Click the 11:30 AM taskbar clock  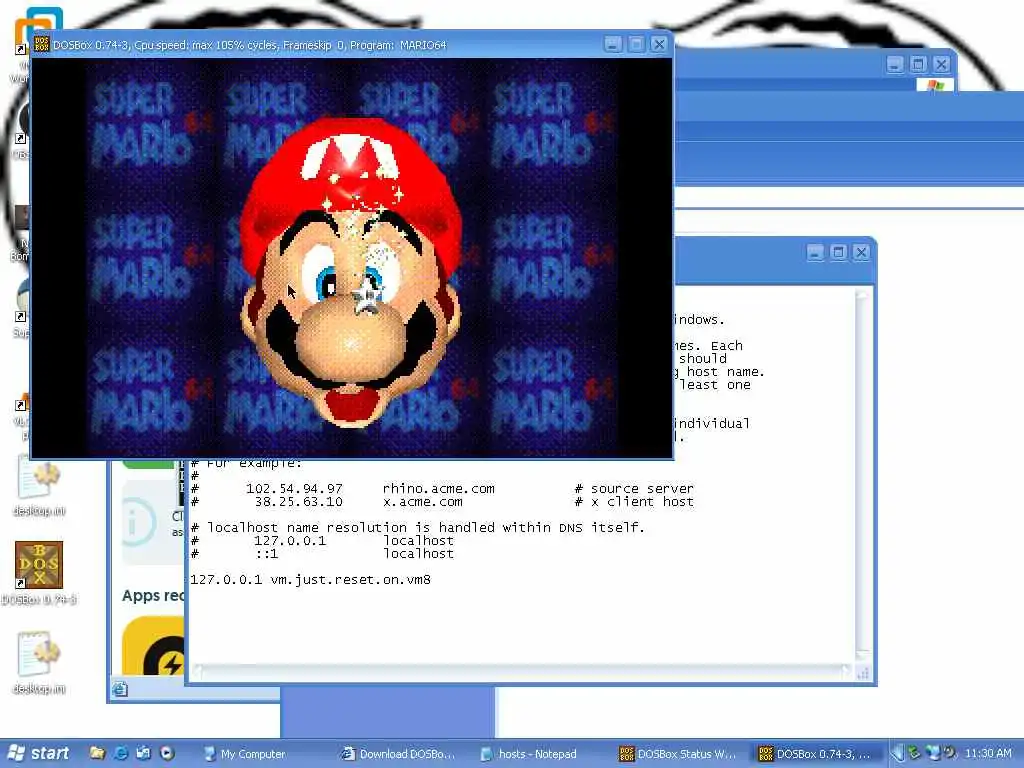[988, 753]
